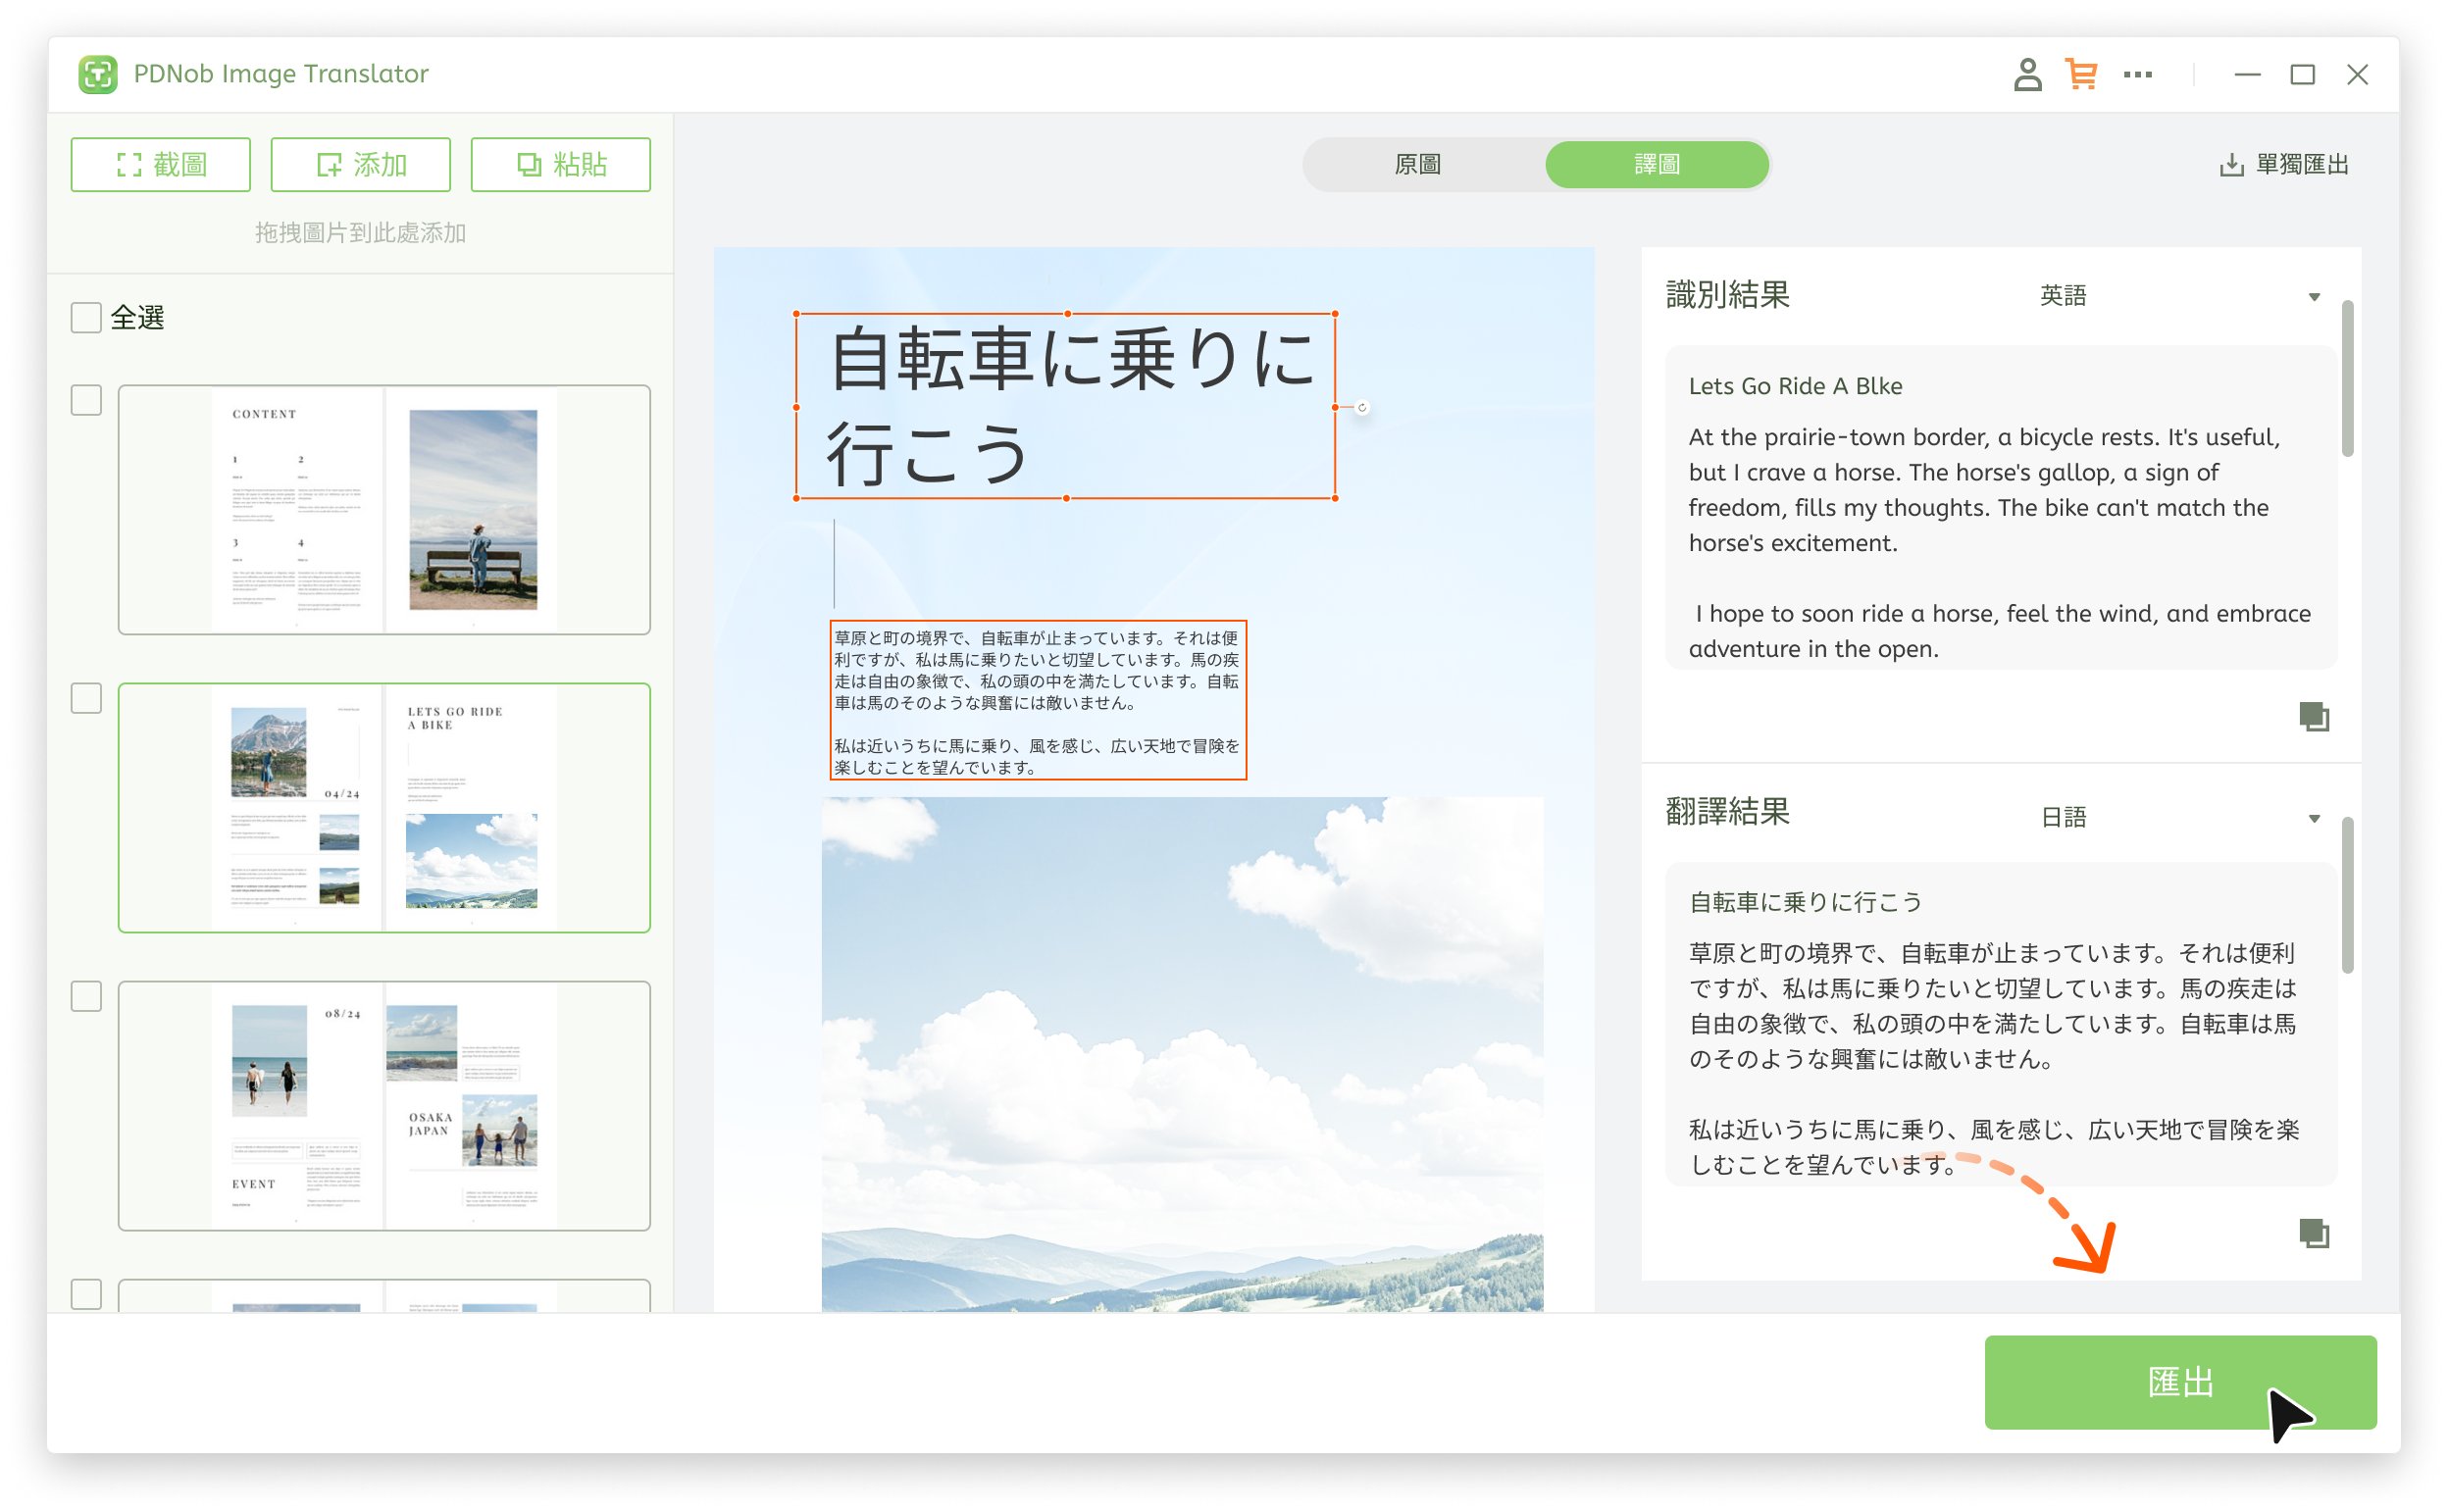Click the user account icon
2448x1512 pixels.
pos(2027,74)
